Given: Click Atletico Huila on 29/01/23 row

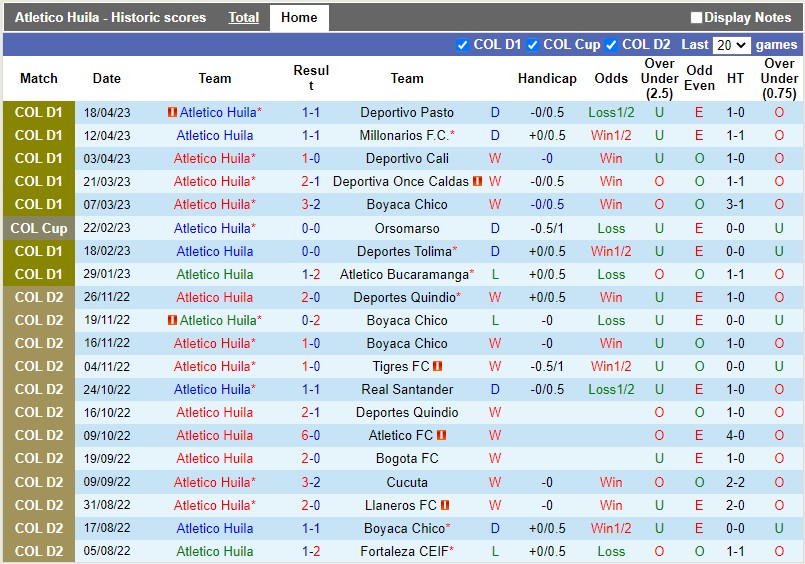Looking at the screenshot, I should [x=215, y=274].
